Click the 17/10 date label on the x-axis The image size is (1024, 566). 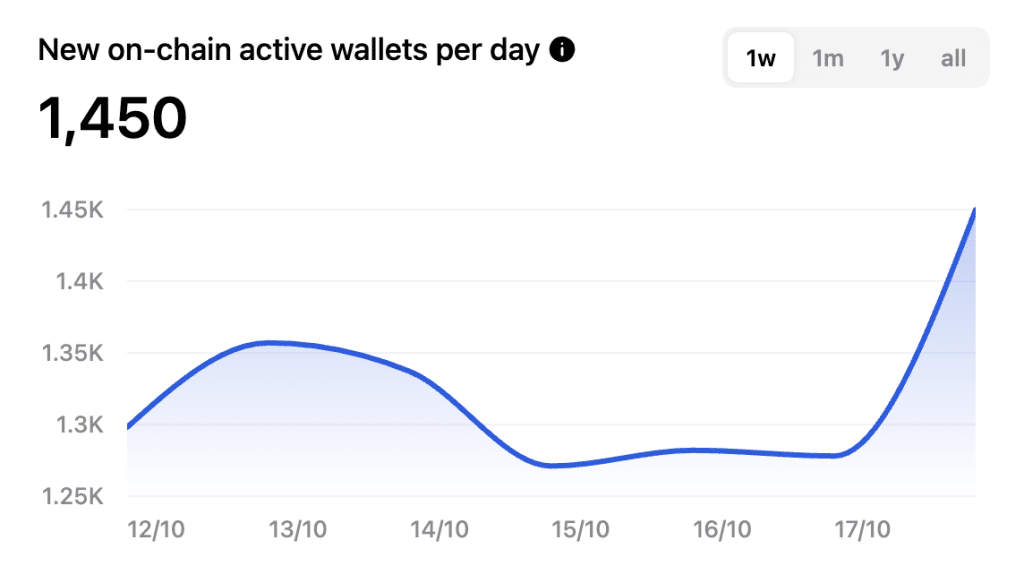[x=862, y=529]
